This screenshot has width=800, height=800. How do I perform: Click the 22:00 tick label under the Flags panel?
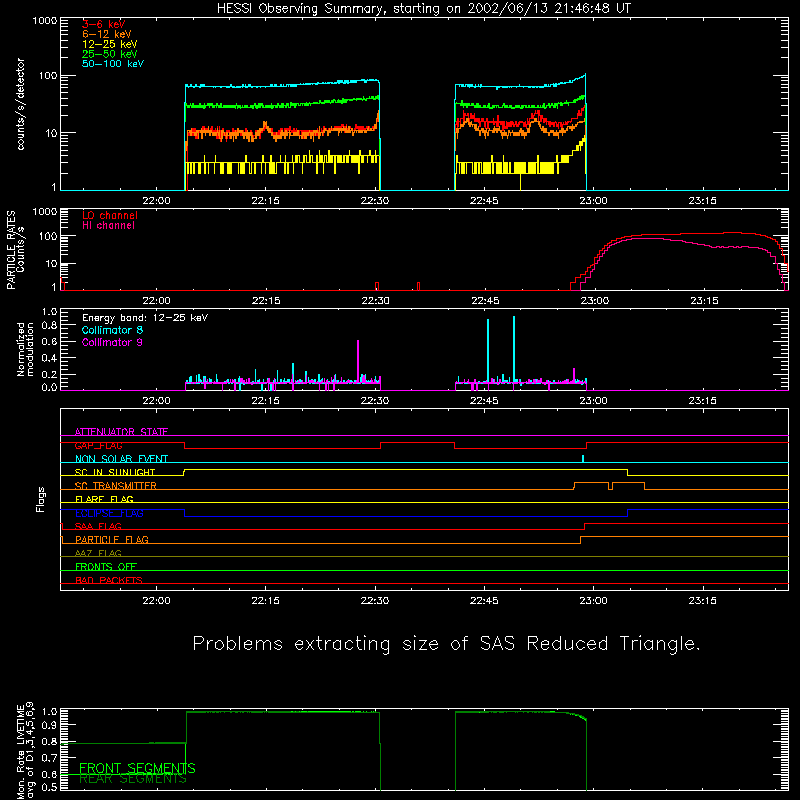[156, 601]
